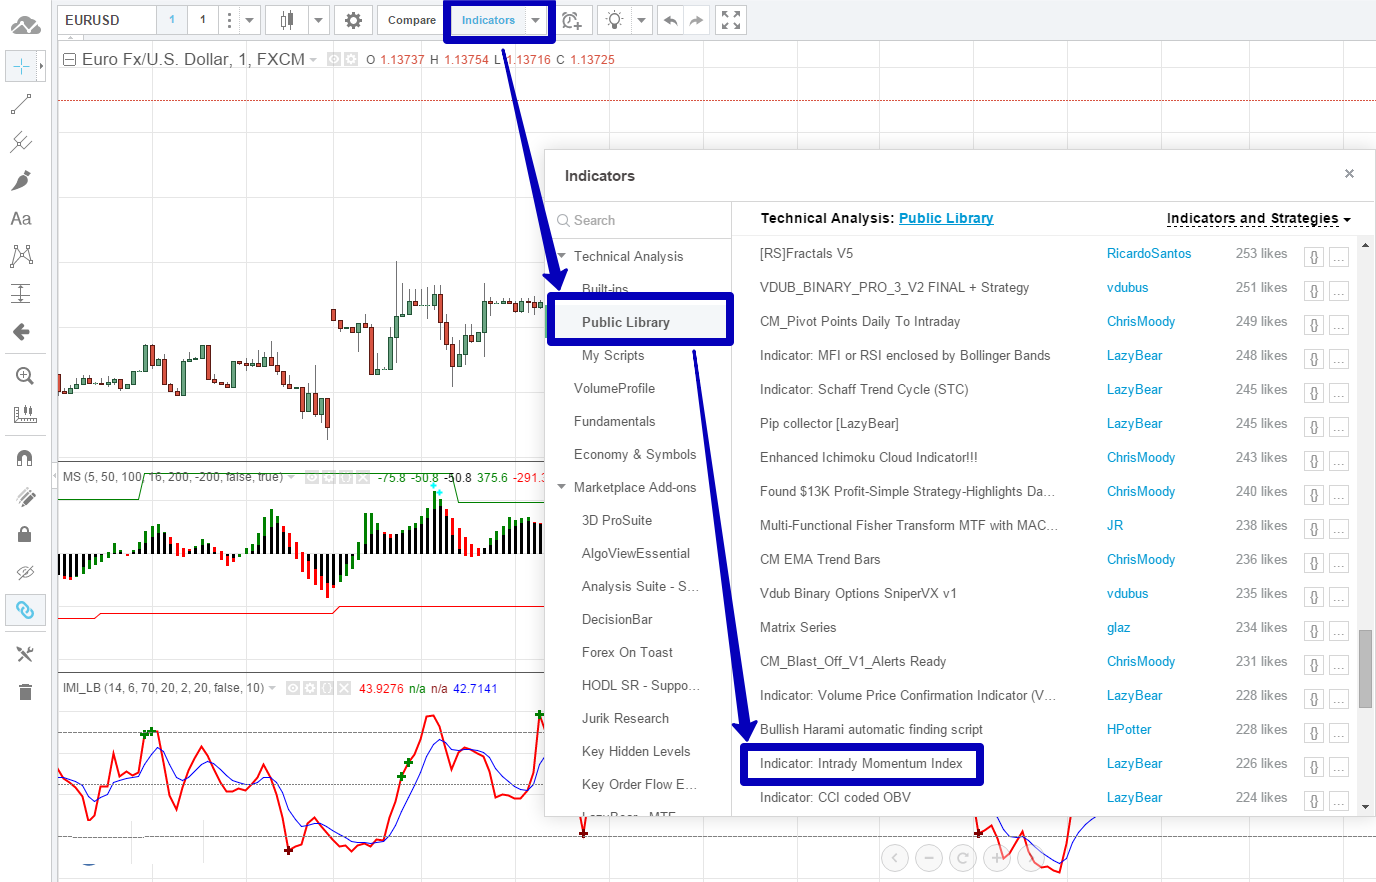Open the Indicators dropdown arrow

coord(536,20)
